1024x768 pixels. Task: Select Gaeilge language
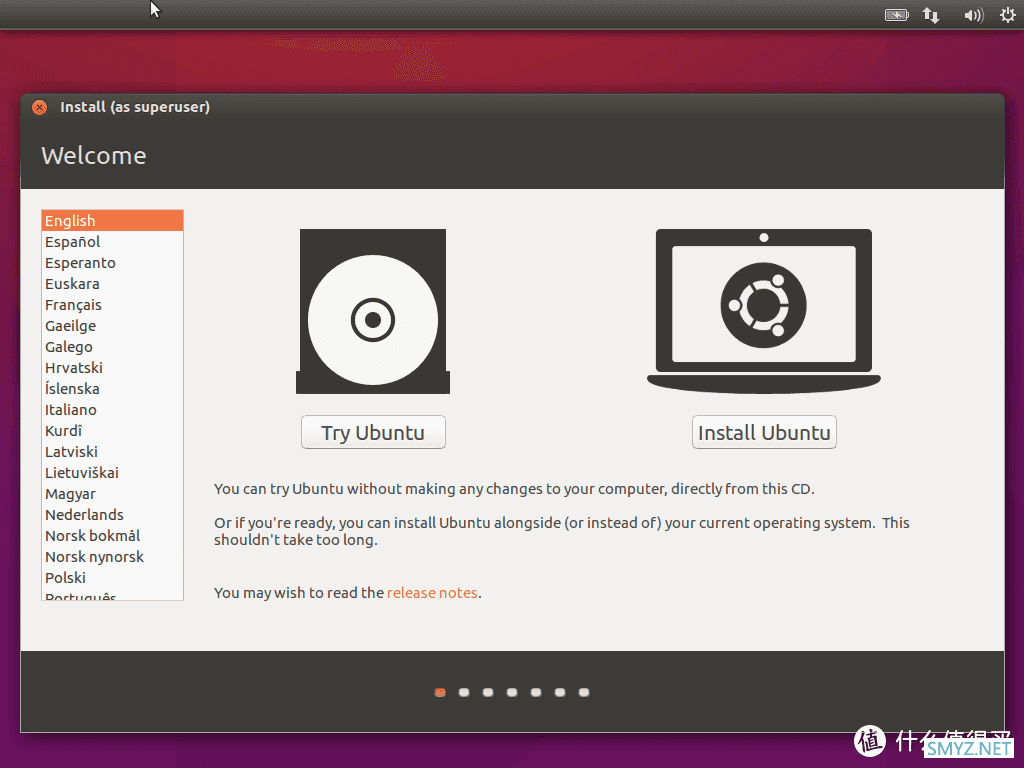112,325
